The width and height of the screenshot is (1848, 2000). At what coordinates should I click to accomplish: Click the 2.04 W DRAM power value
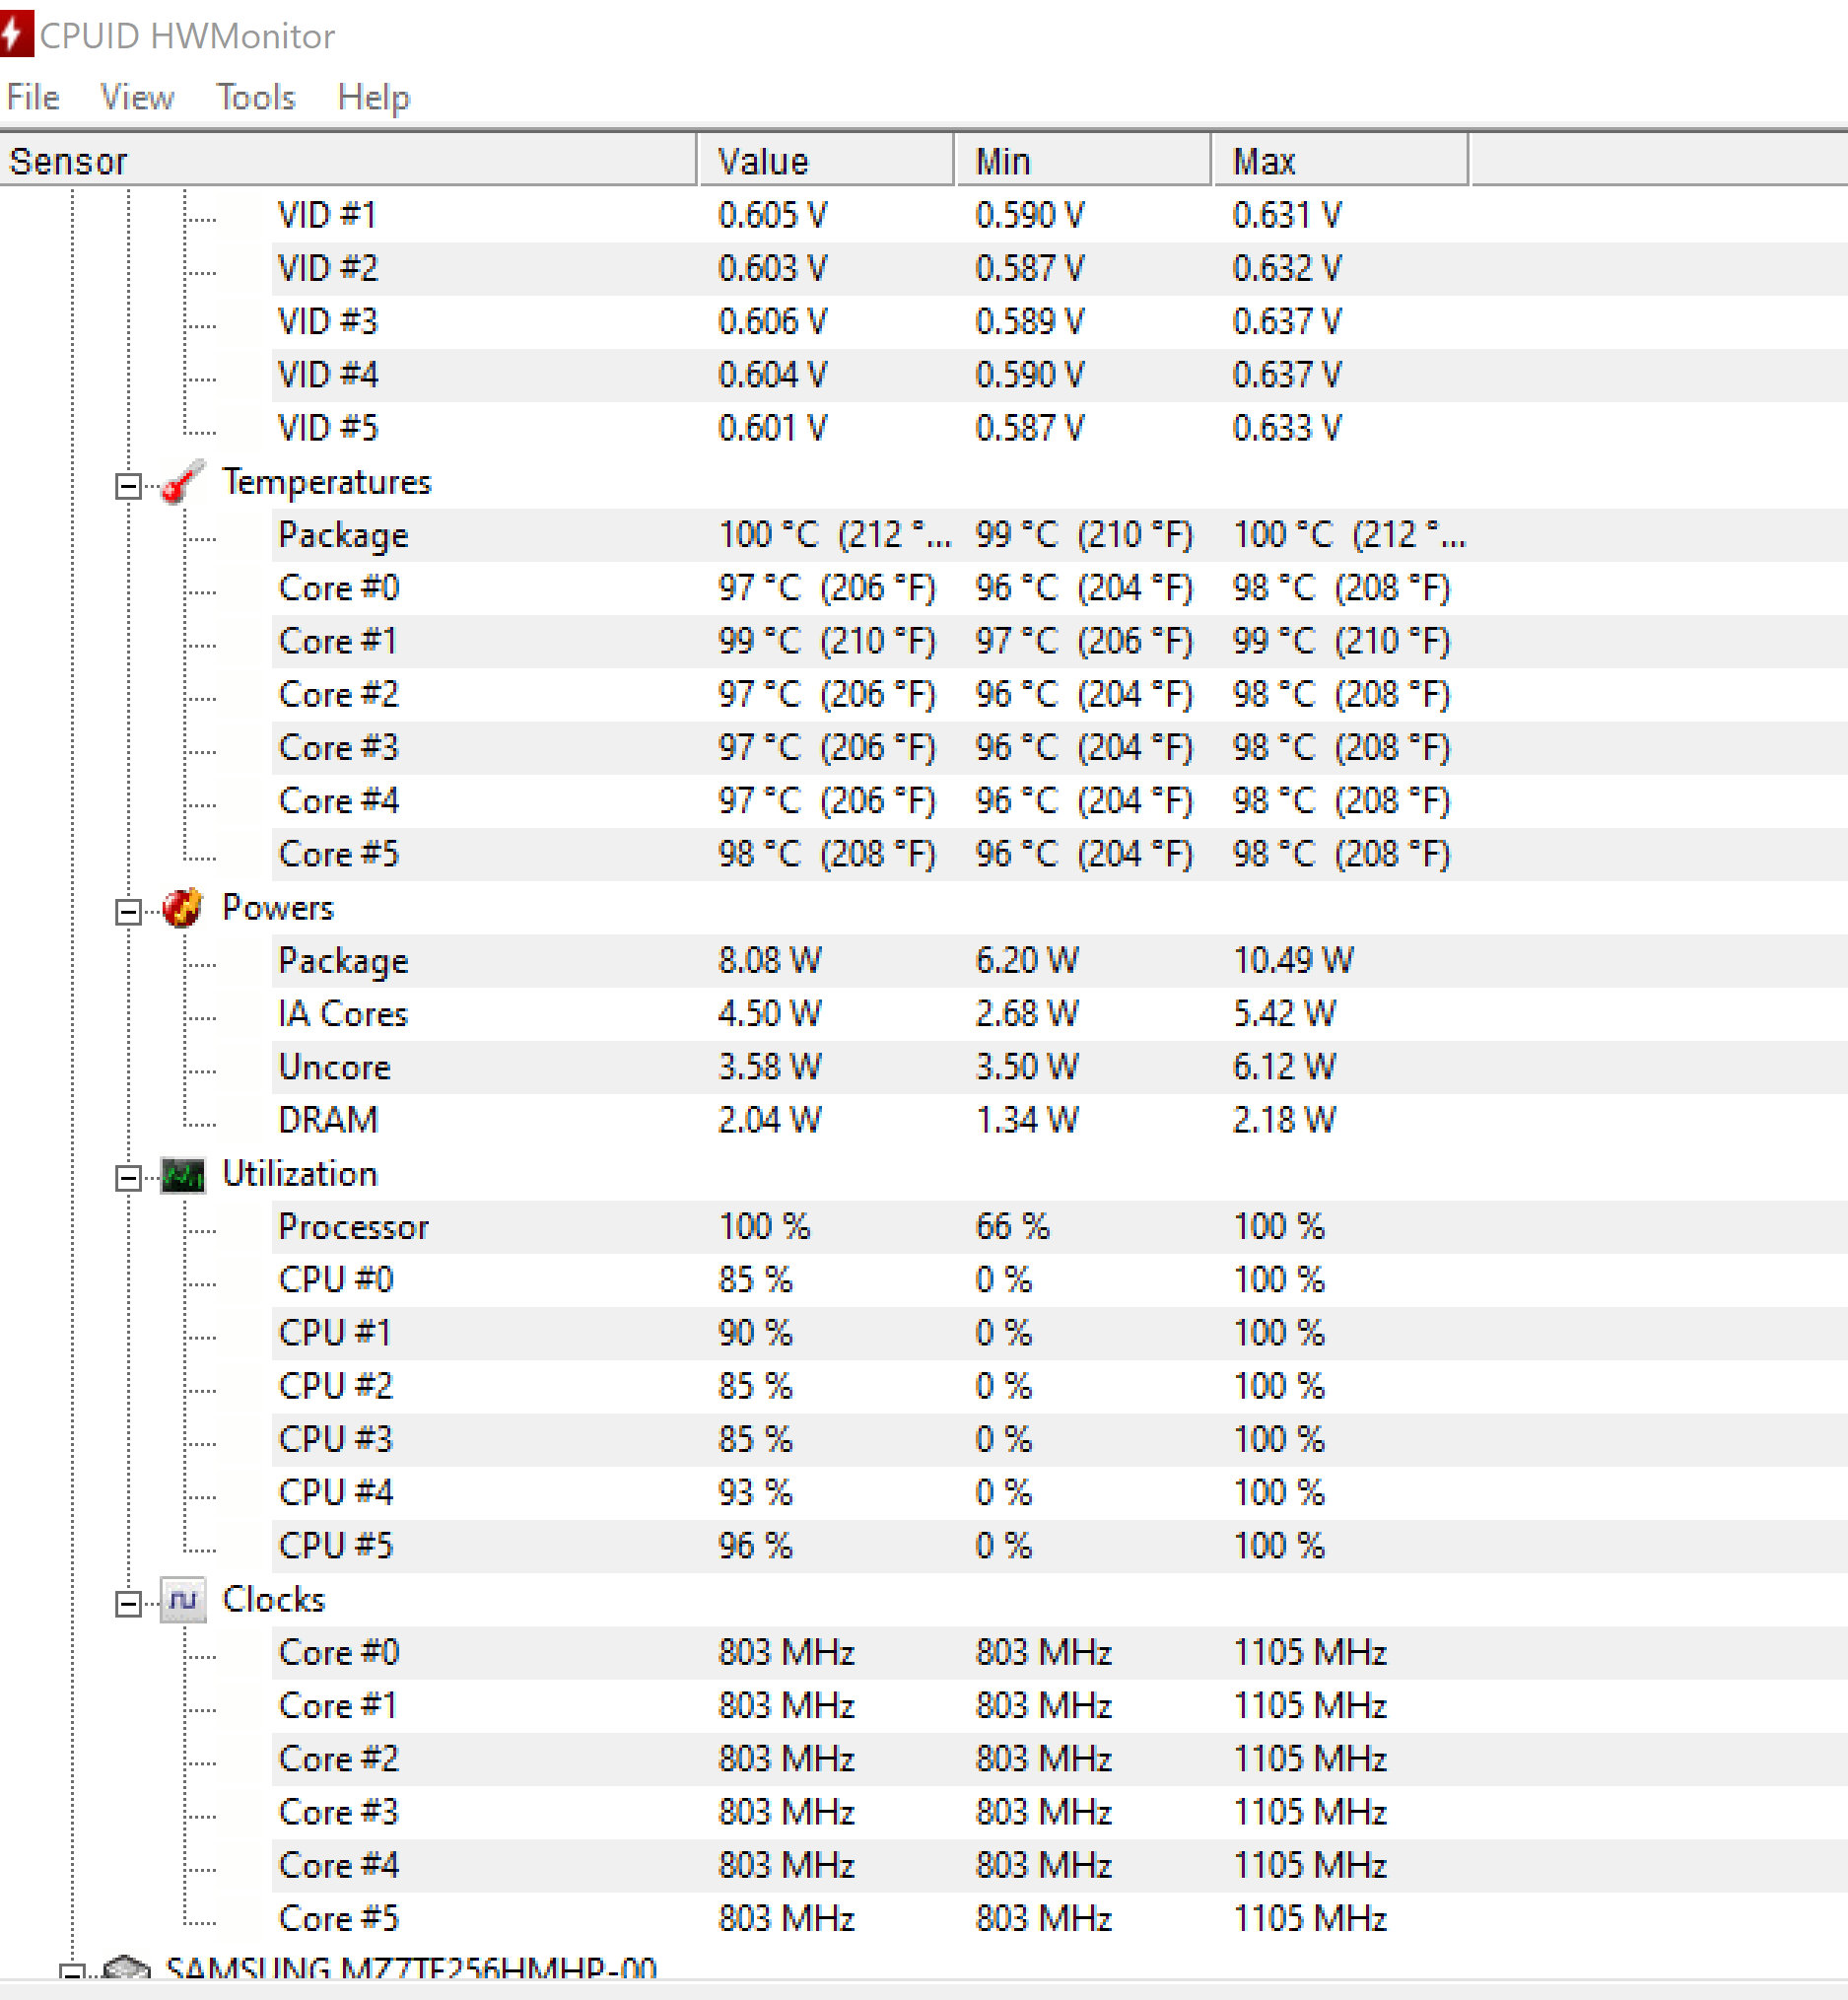pyautogui.click(x=770, y=1120)
